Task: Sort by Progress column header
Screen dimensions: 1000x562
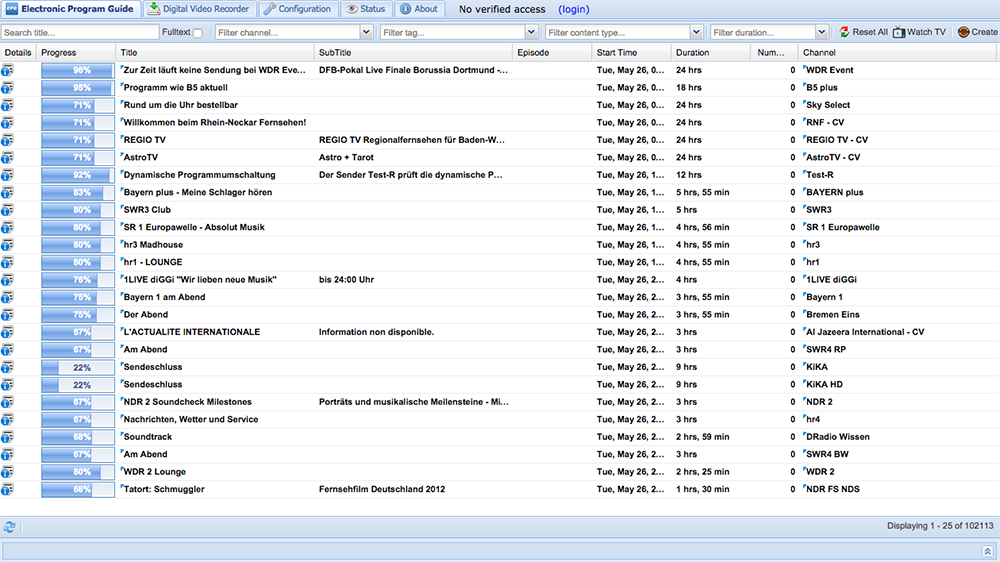Action: pos(76,53)
